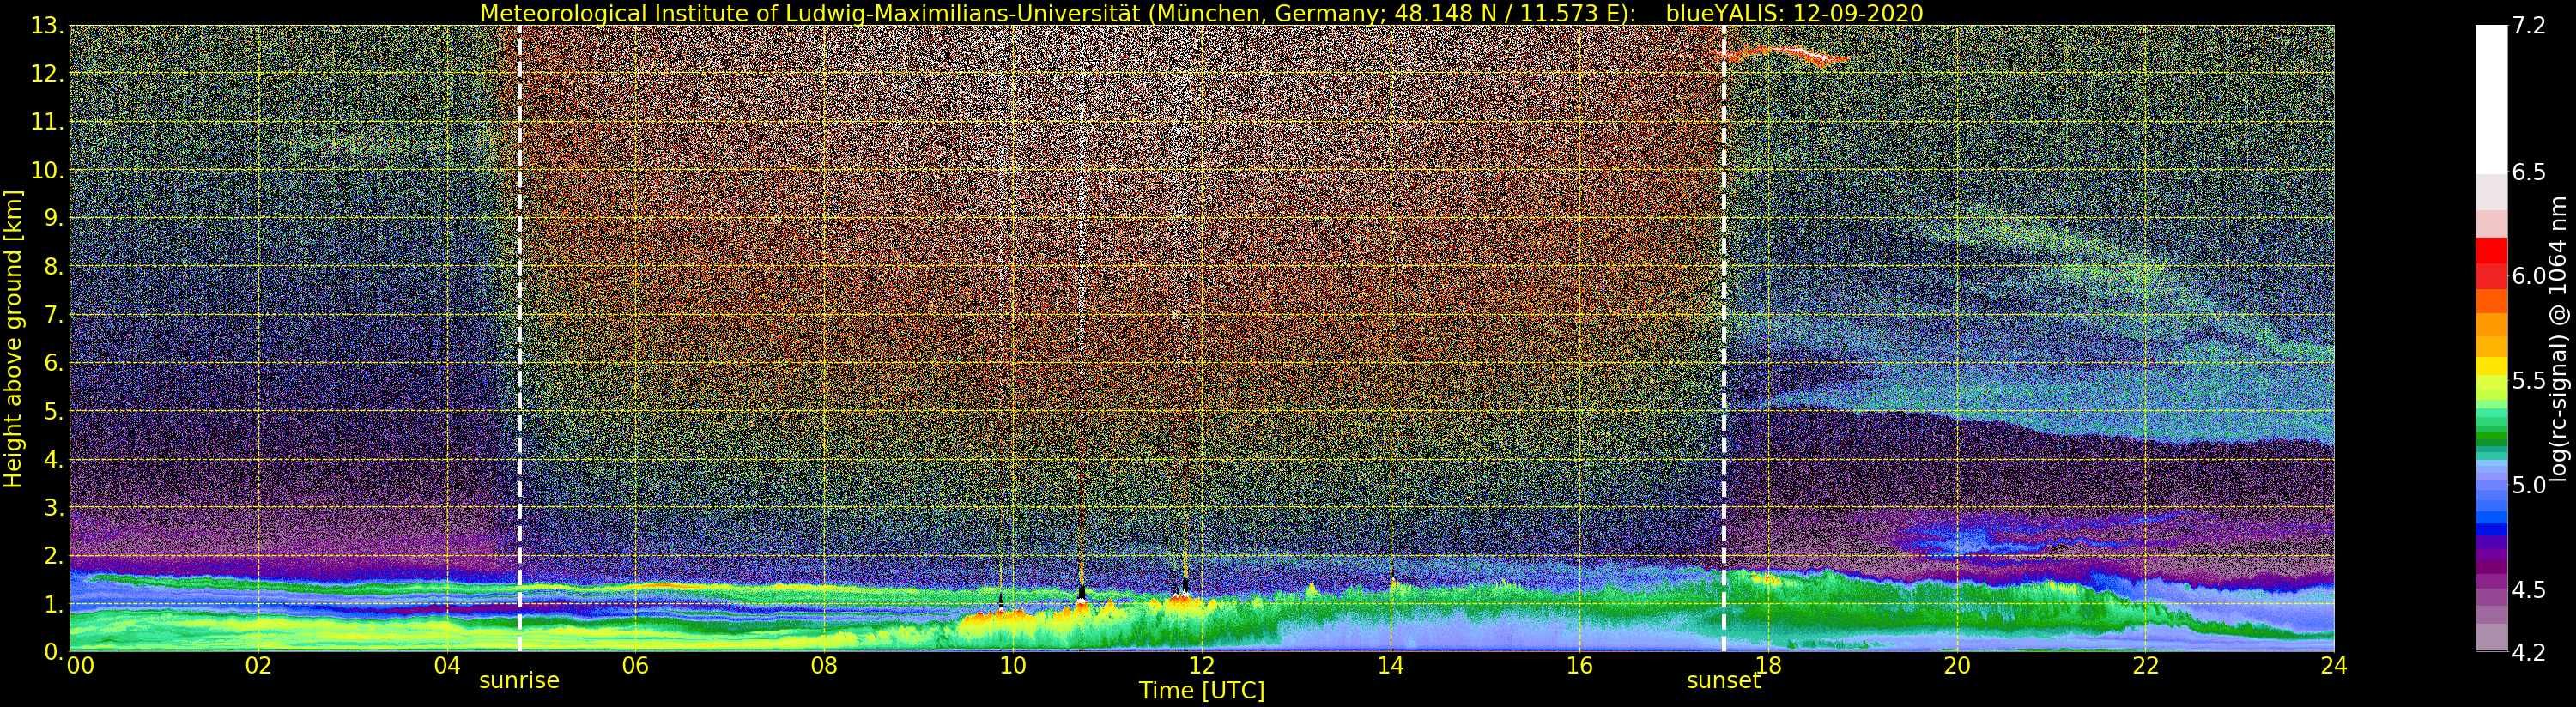Click the '7.2' colorbar value

[x=2529, y=26]
